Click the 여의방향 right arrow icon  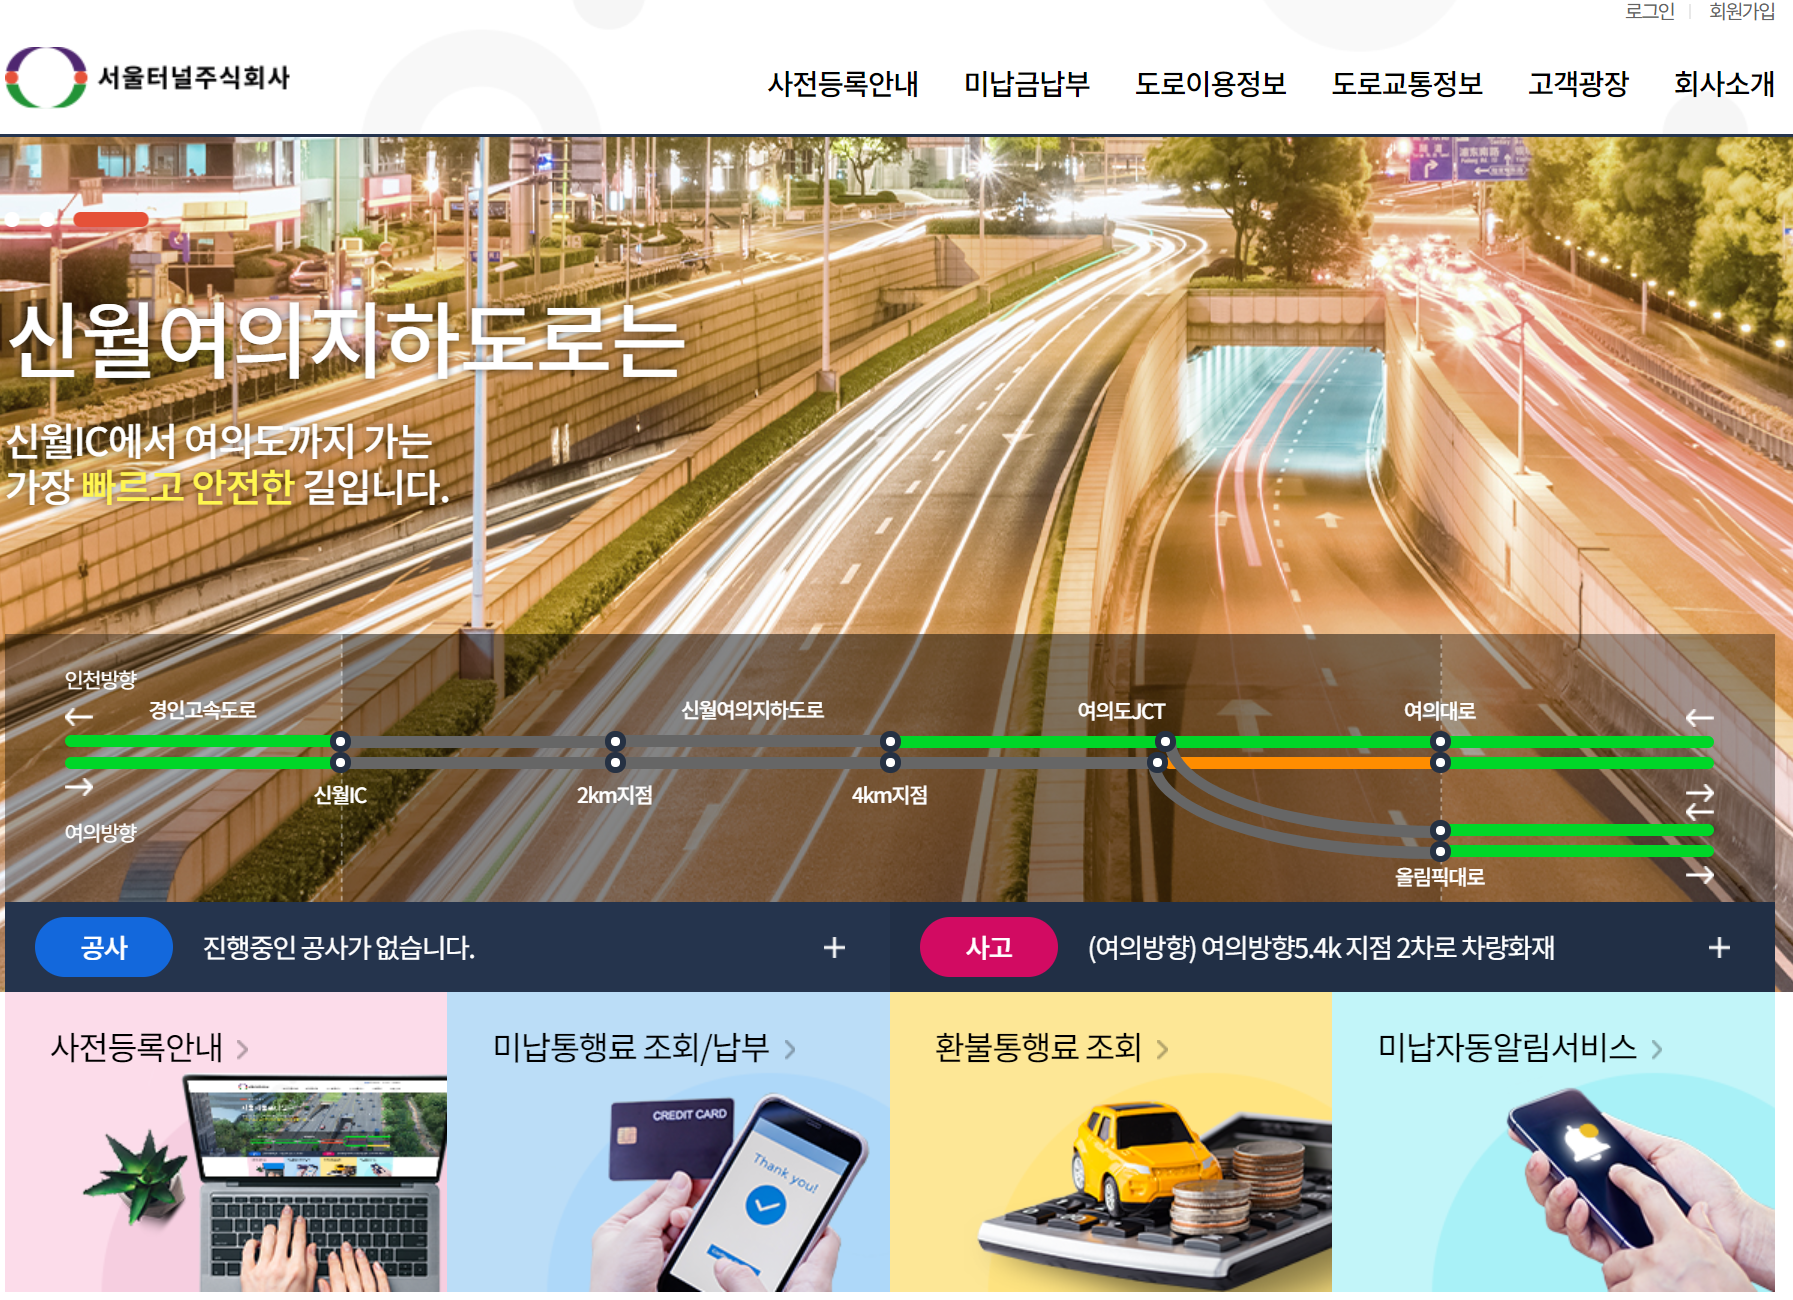(x=79, y=787)
